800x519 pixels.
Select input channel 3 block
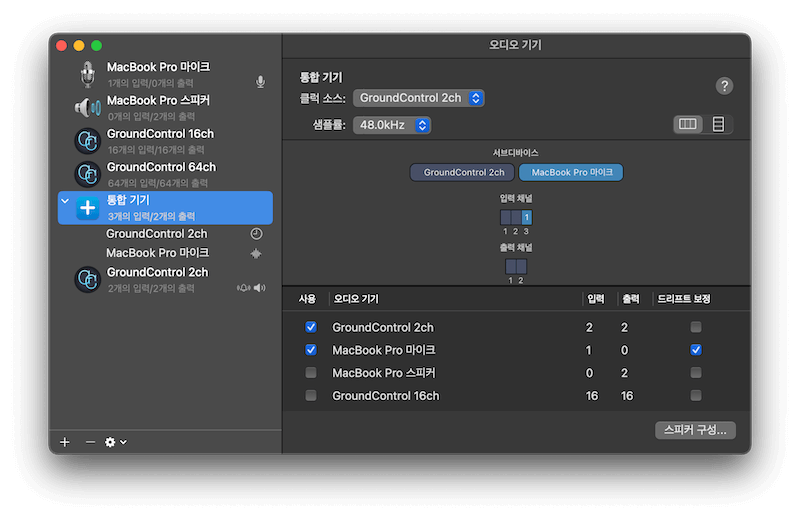pyautogui.click(x=527, y=217)
